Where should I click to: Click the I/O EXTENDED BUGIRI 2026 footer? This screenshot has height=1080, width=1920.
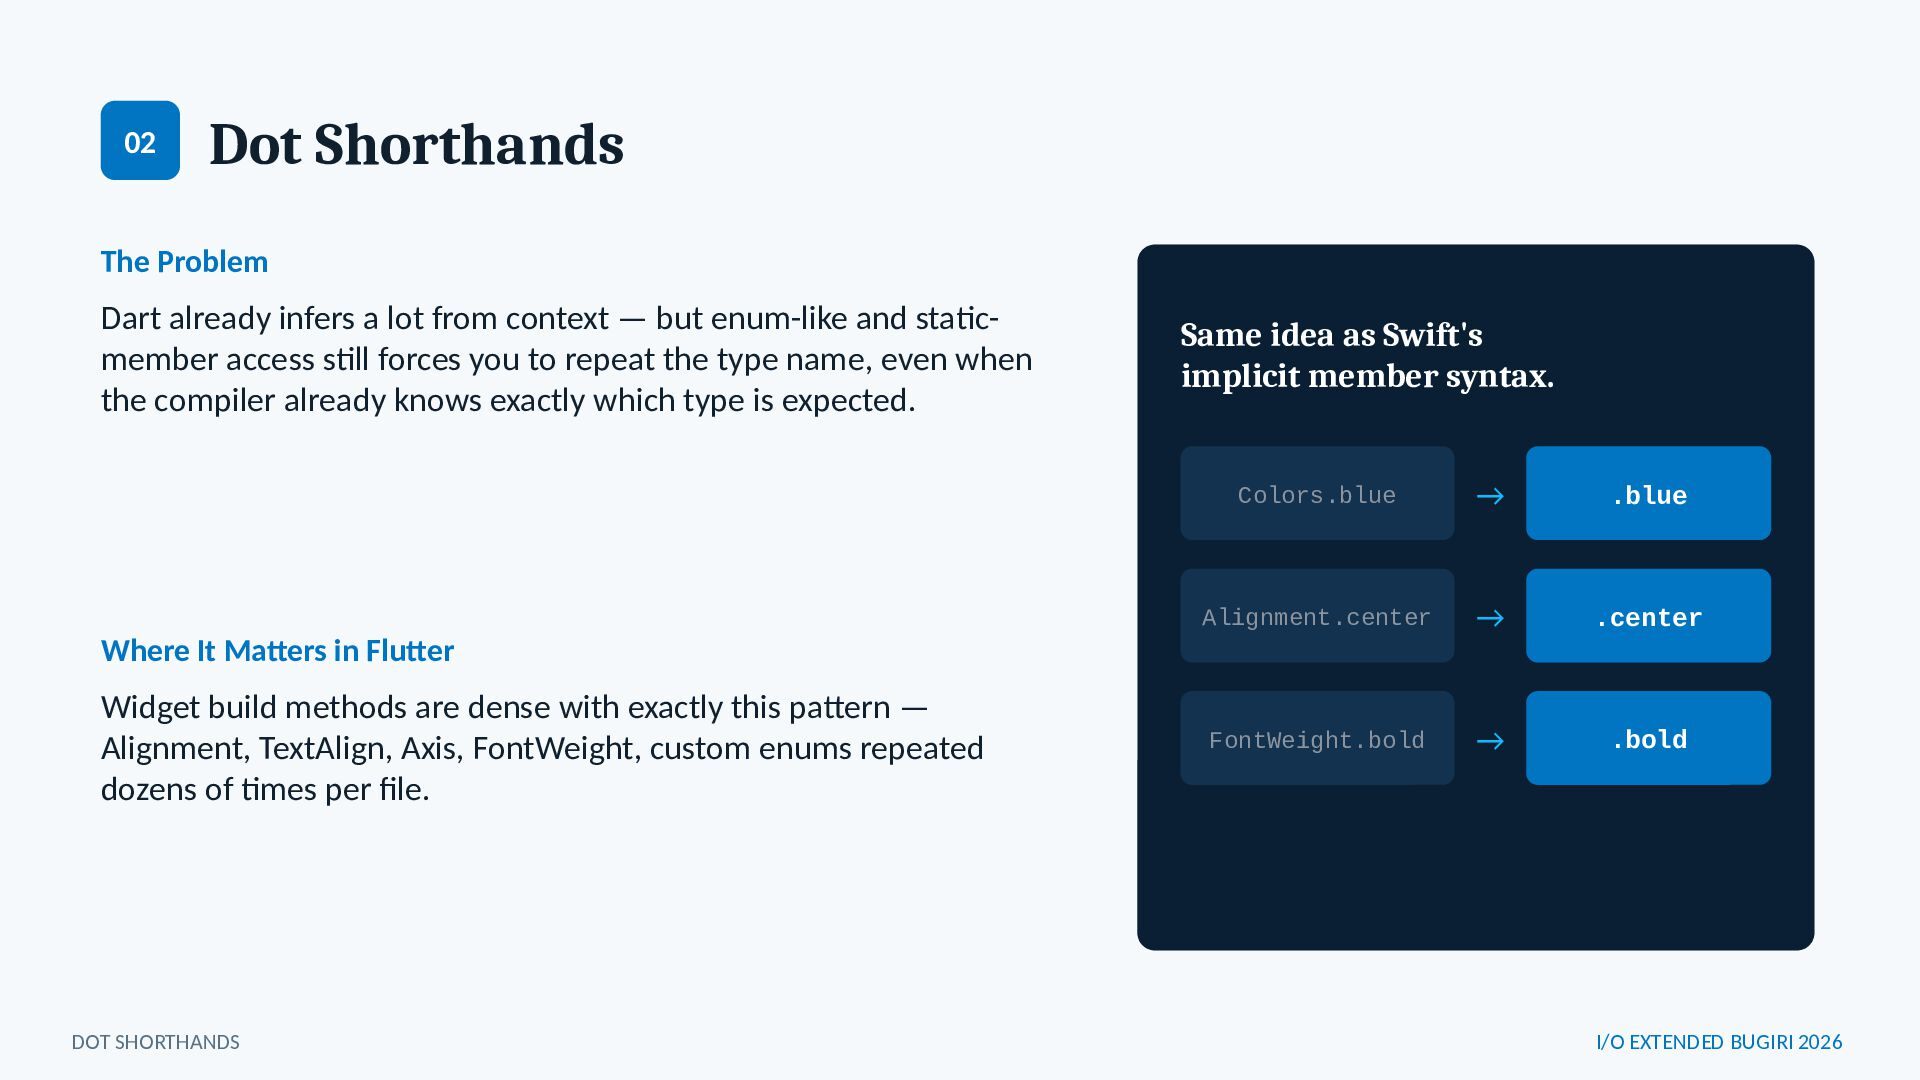pos(1719,1042)
